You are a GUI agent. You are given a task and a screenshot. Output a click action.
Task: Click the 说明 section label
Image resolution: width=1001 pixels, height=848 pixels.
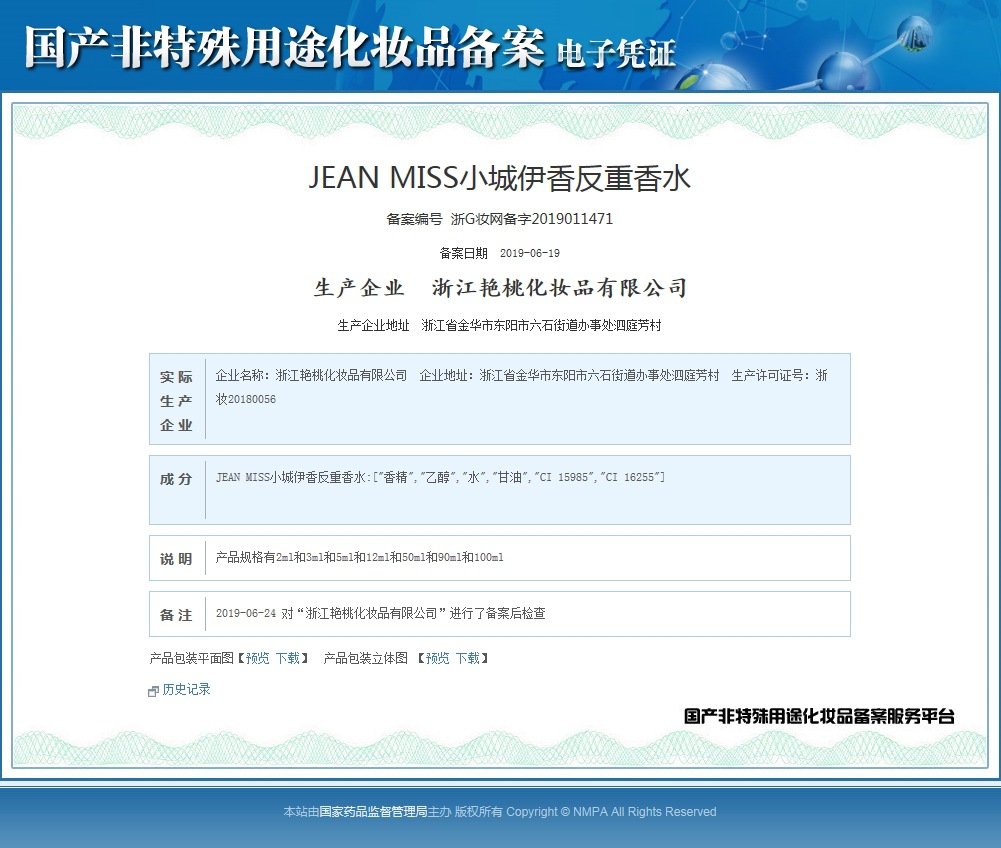pos(176,559)
